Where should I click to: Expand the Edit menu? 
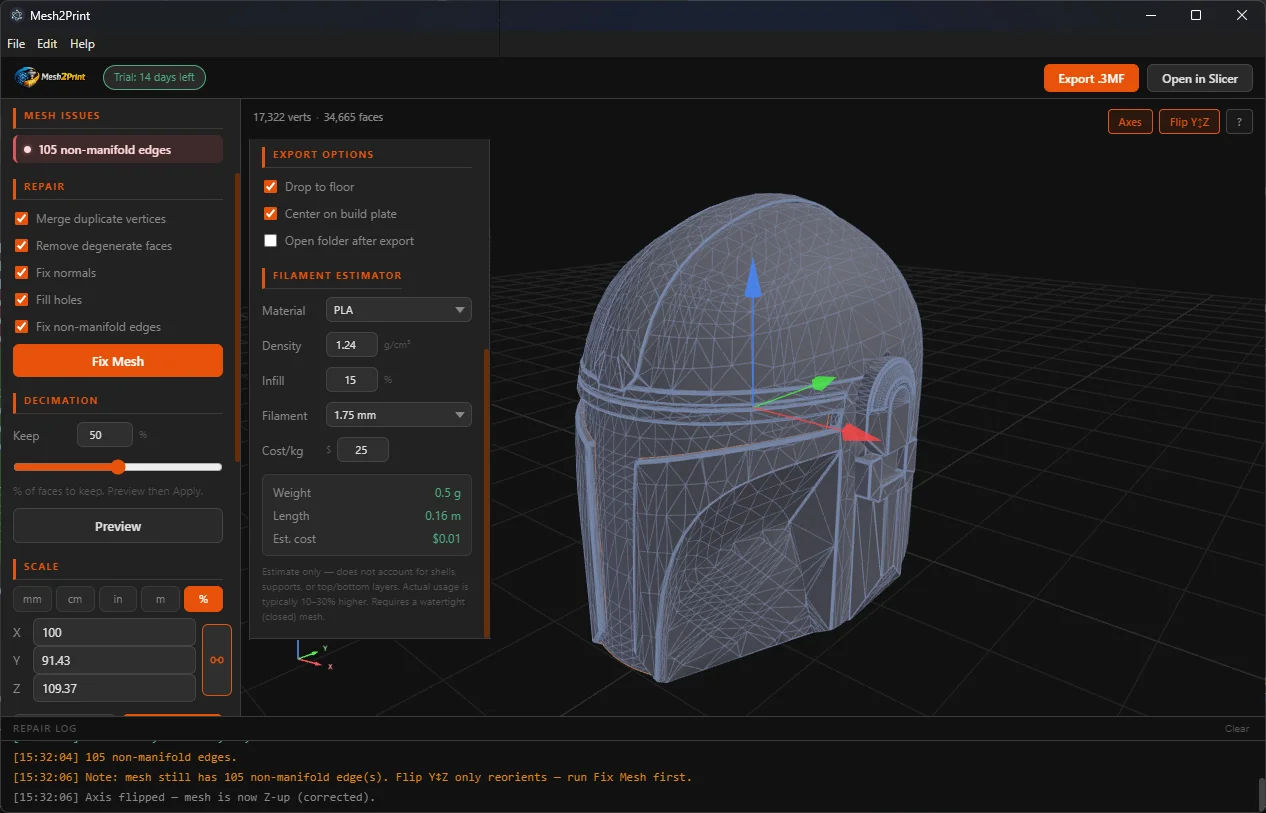46,44
